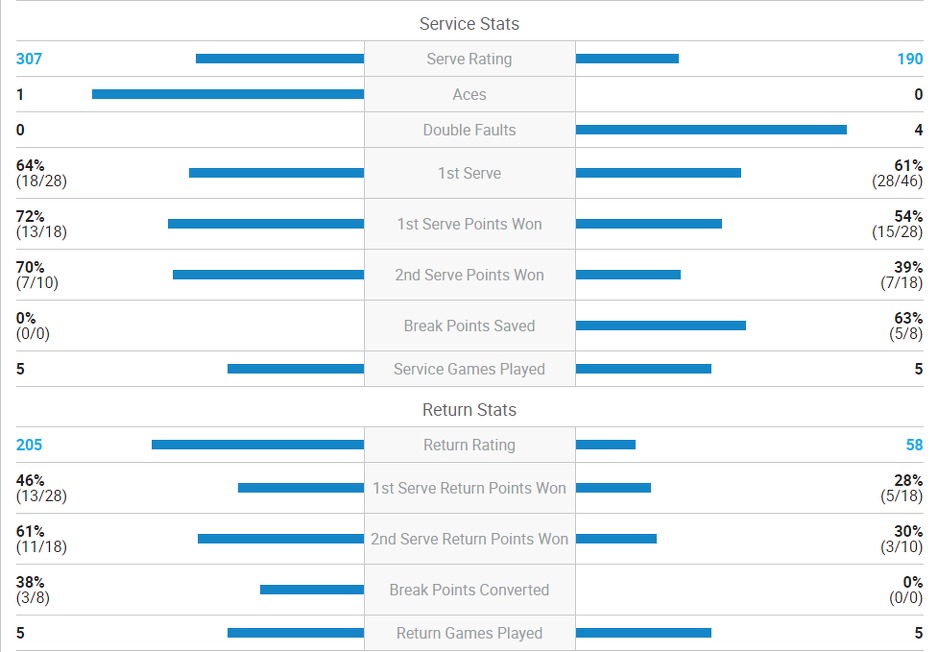Select the 38% (3/8) break points converted value

pyautogui.click(x=33, y=590)
